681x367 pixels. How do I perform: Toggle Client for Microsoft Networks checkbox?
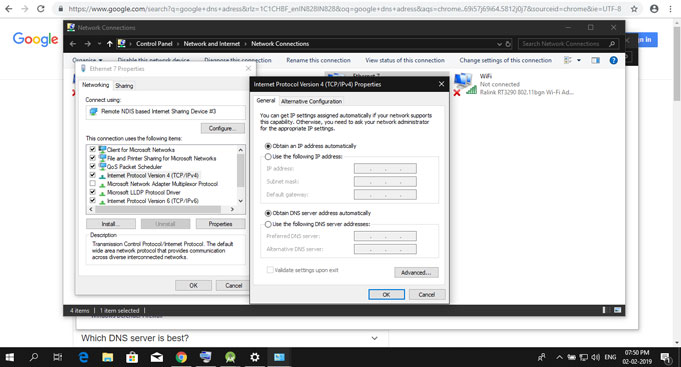point(93,149)
